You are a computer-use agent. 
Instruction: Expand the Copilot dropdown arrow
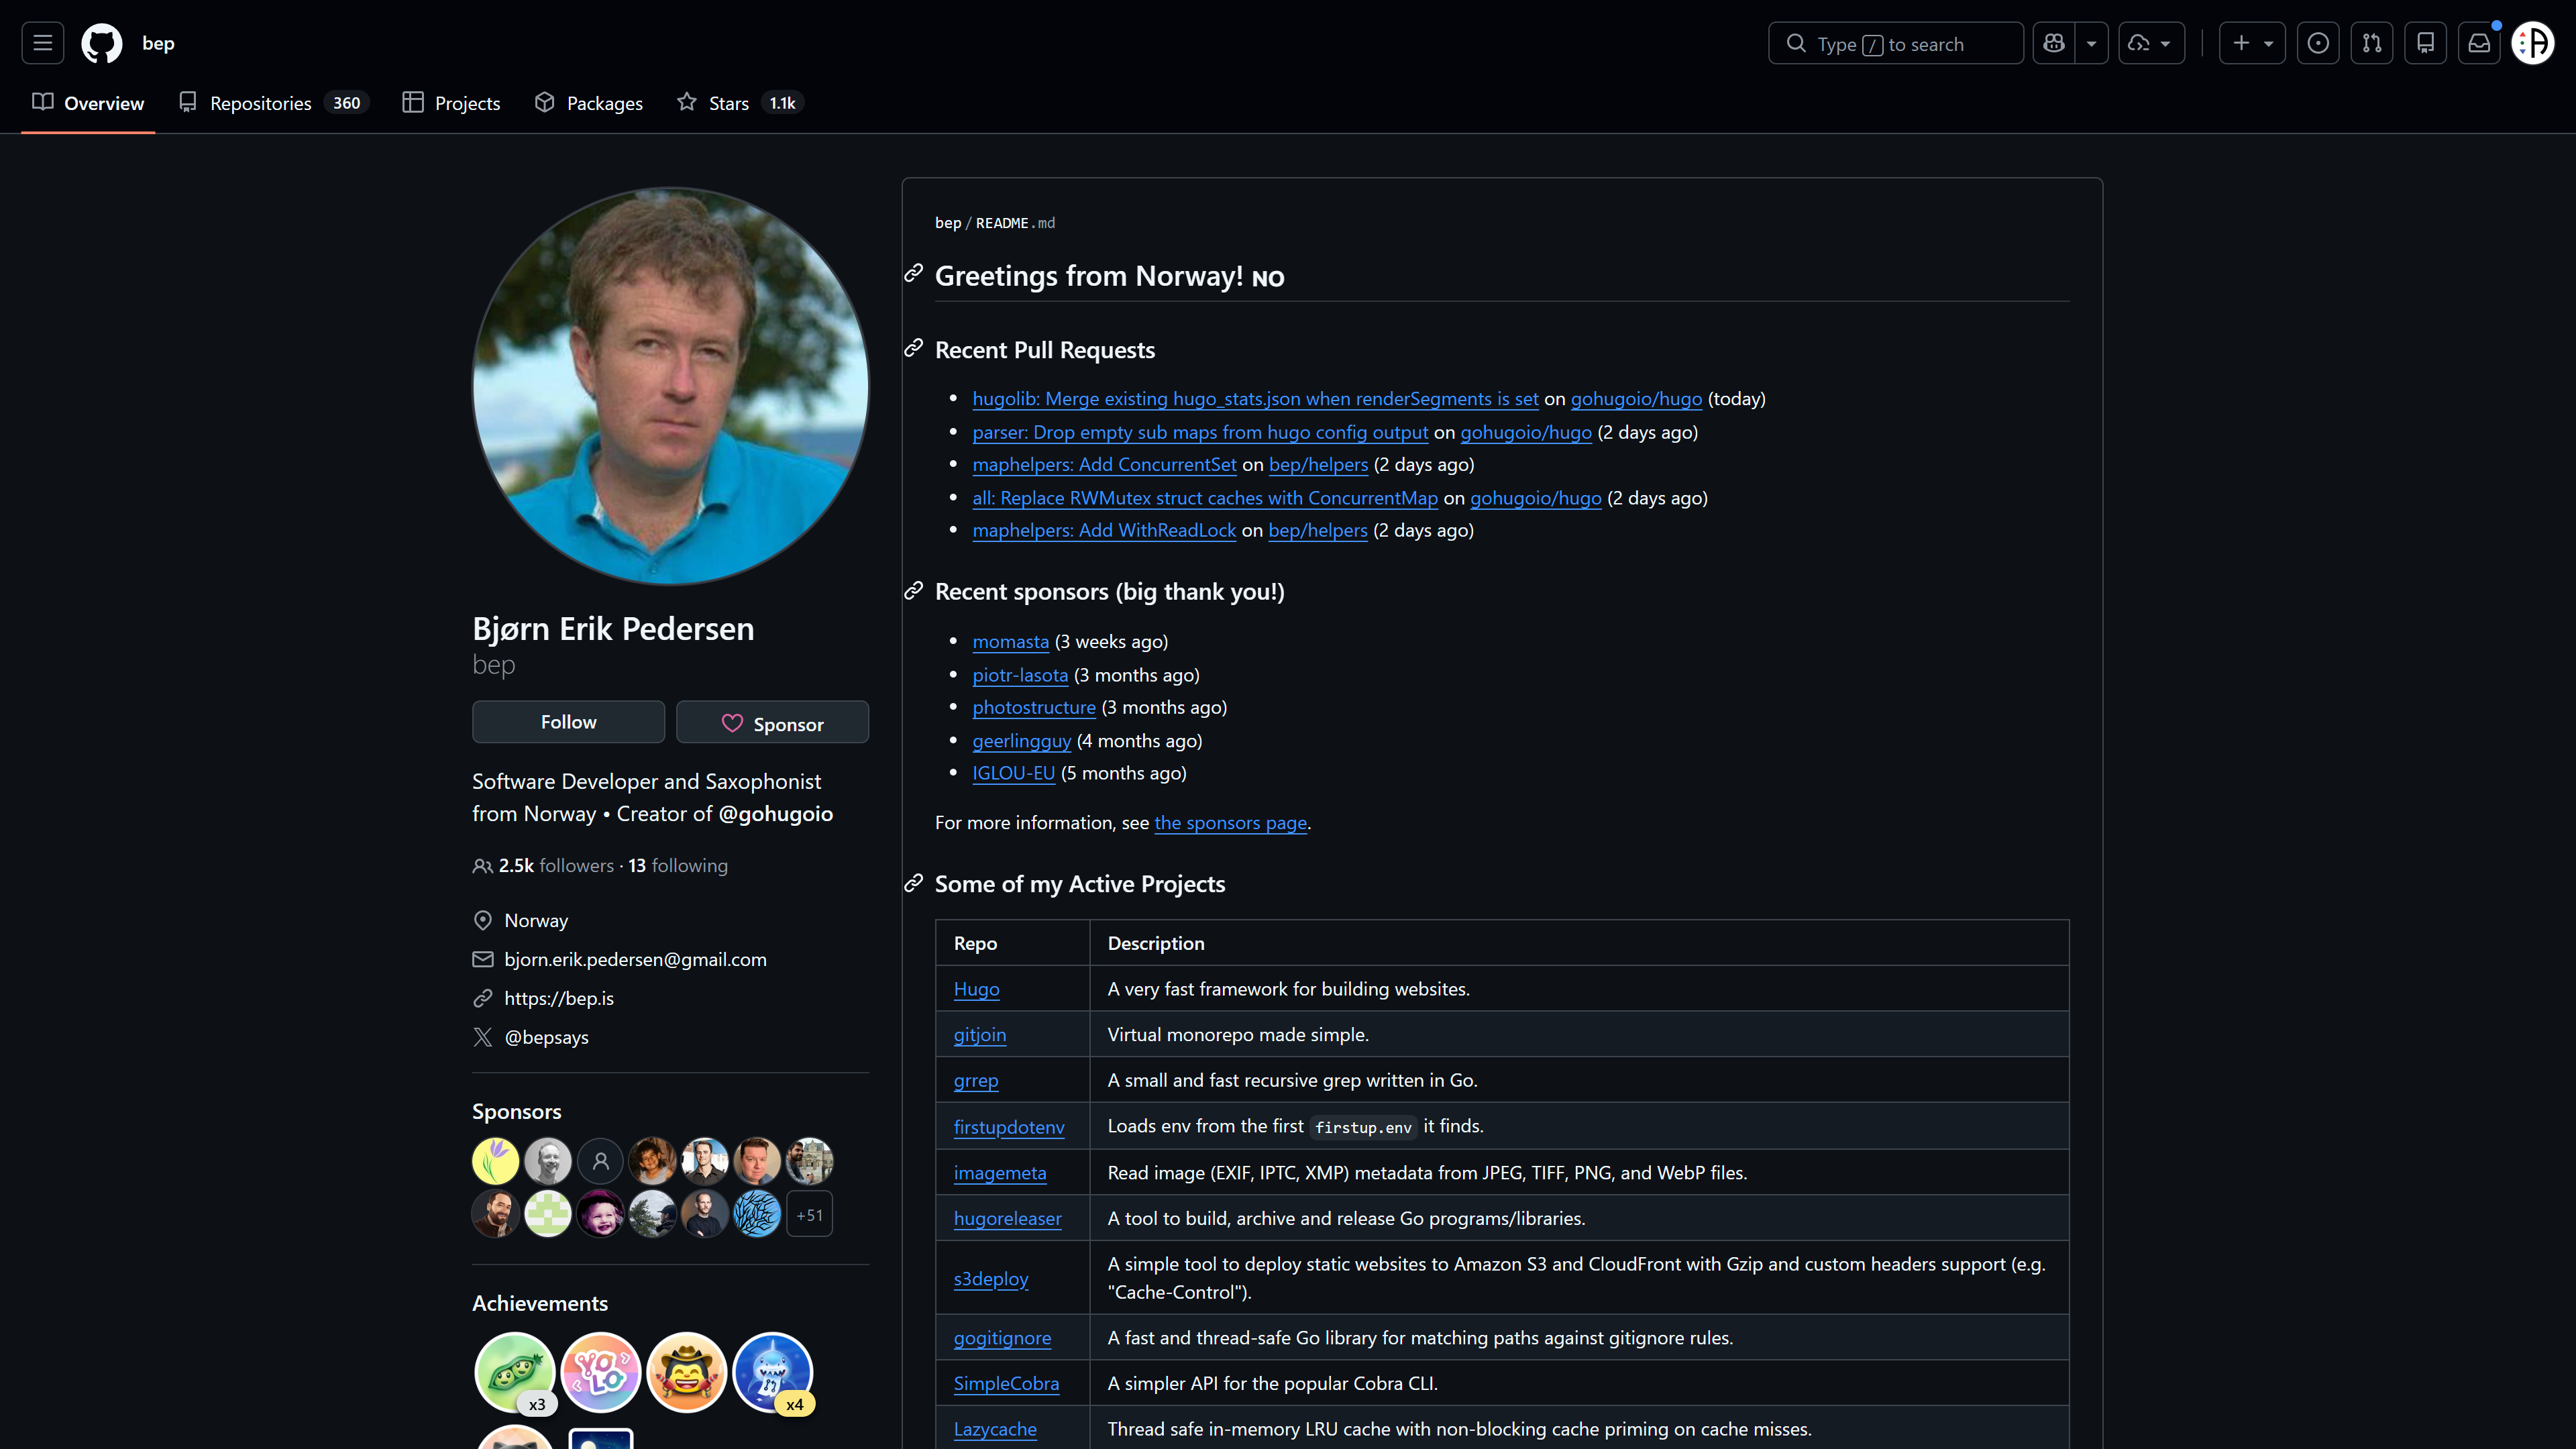point(2091,43)
